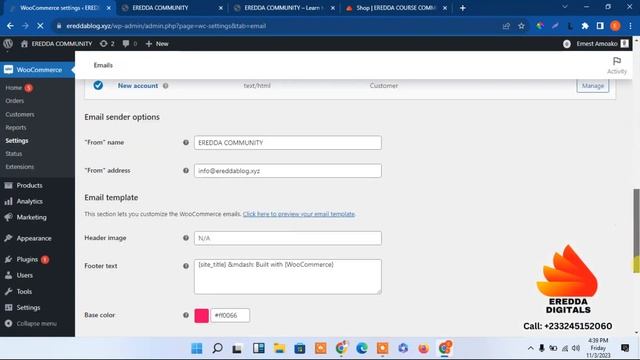This screenshot has width=640, height=360.
Task: Open WooCommerce Extensions submenu
Action: (20, 167)
